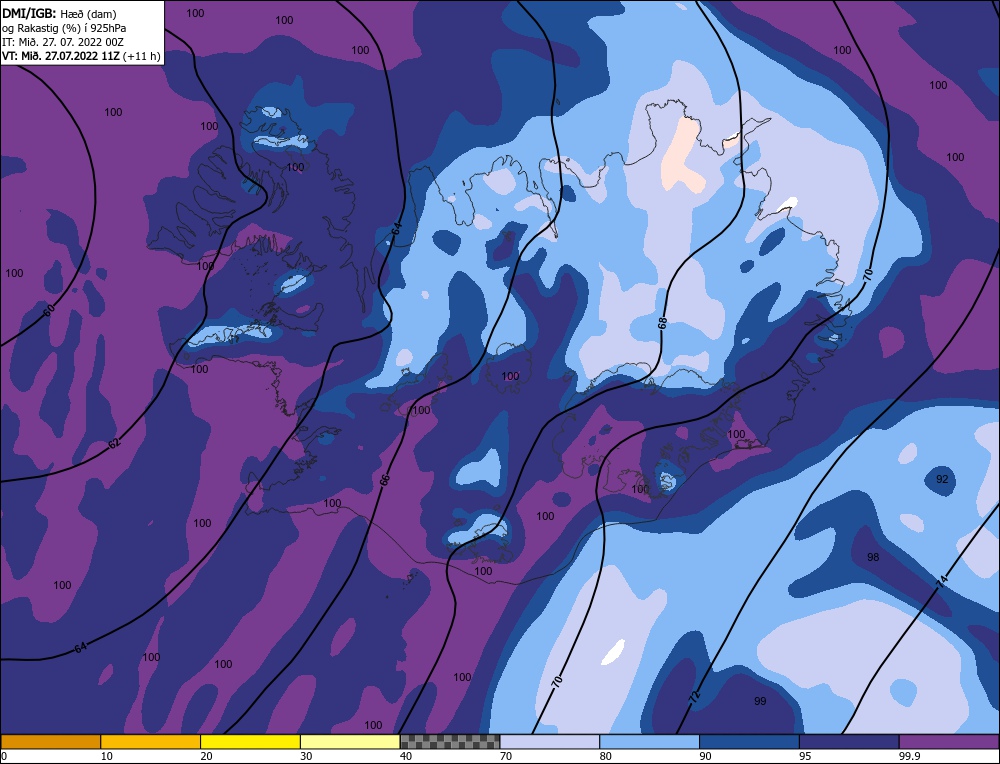
Task: Click the checkered gray 40–70 legend swatch
Action: pos(450,742)
